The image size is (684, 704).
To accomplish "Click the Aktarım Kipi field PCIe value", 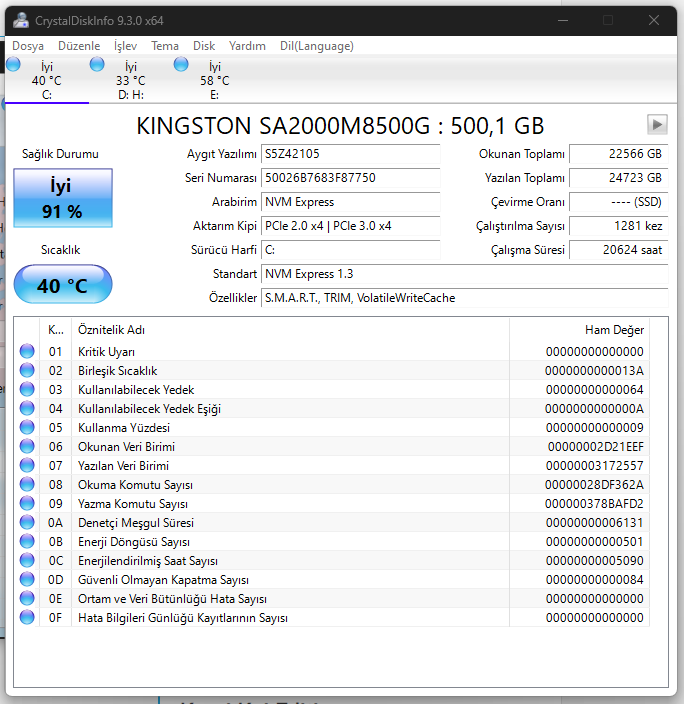I will (350, 226).
